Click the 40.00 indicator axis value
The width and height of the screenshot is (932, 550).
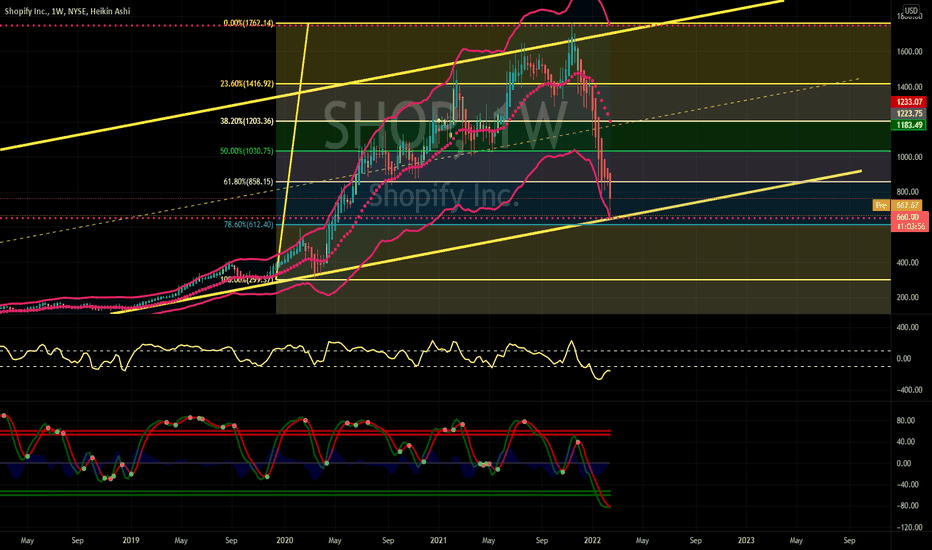(x=906, y=442)
